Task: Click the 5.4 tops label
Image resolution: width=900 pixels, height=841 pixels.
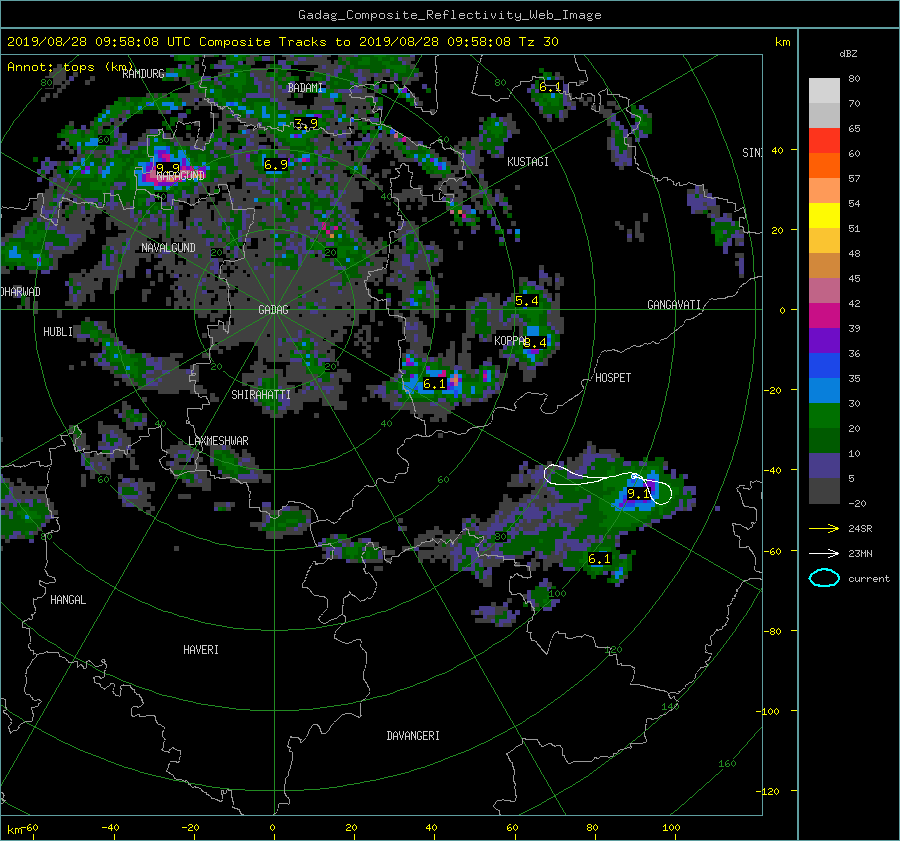Action: pos(526,301)
